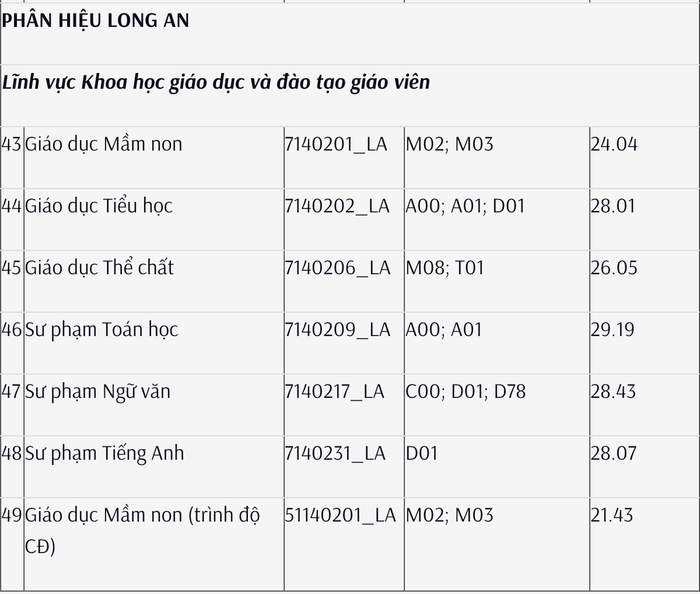The image size is (700, 594).
Task: Select code 7140231_LA
Action: (x=335, y=453)
